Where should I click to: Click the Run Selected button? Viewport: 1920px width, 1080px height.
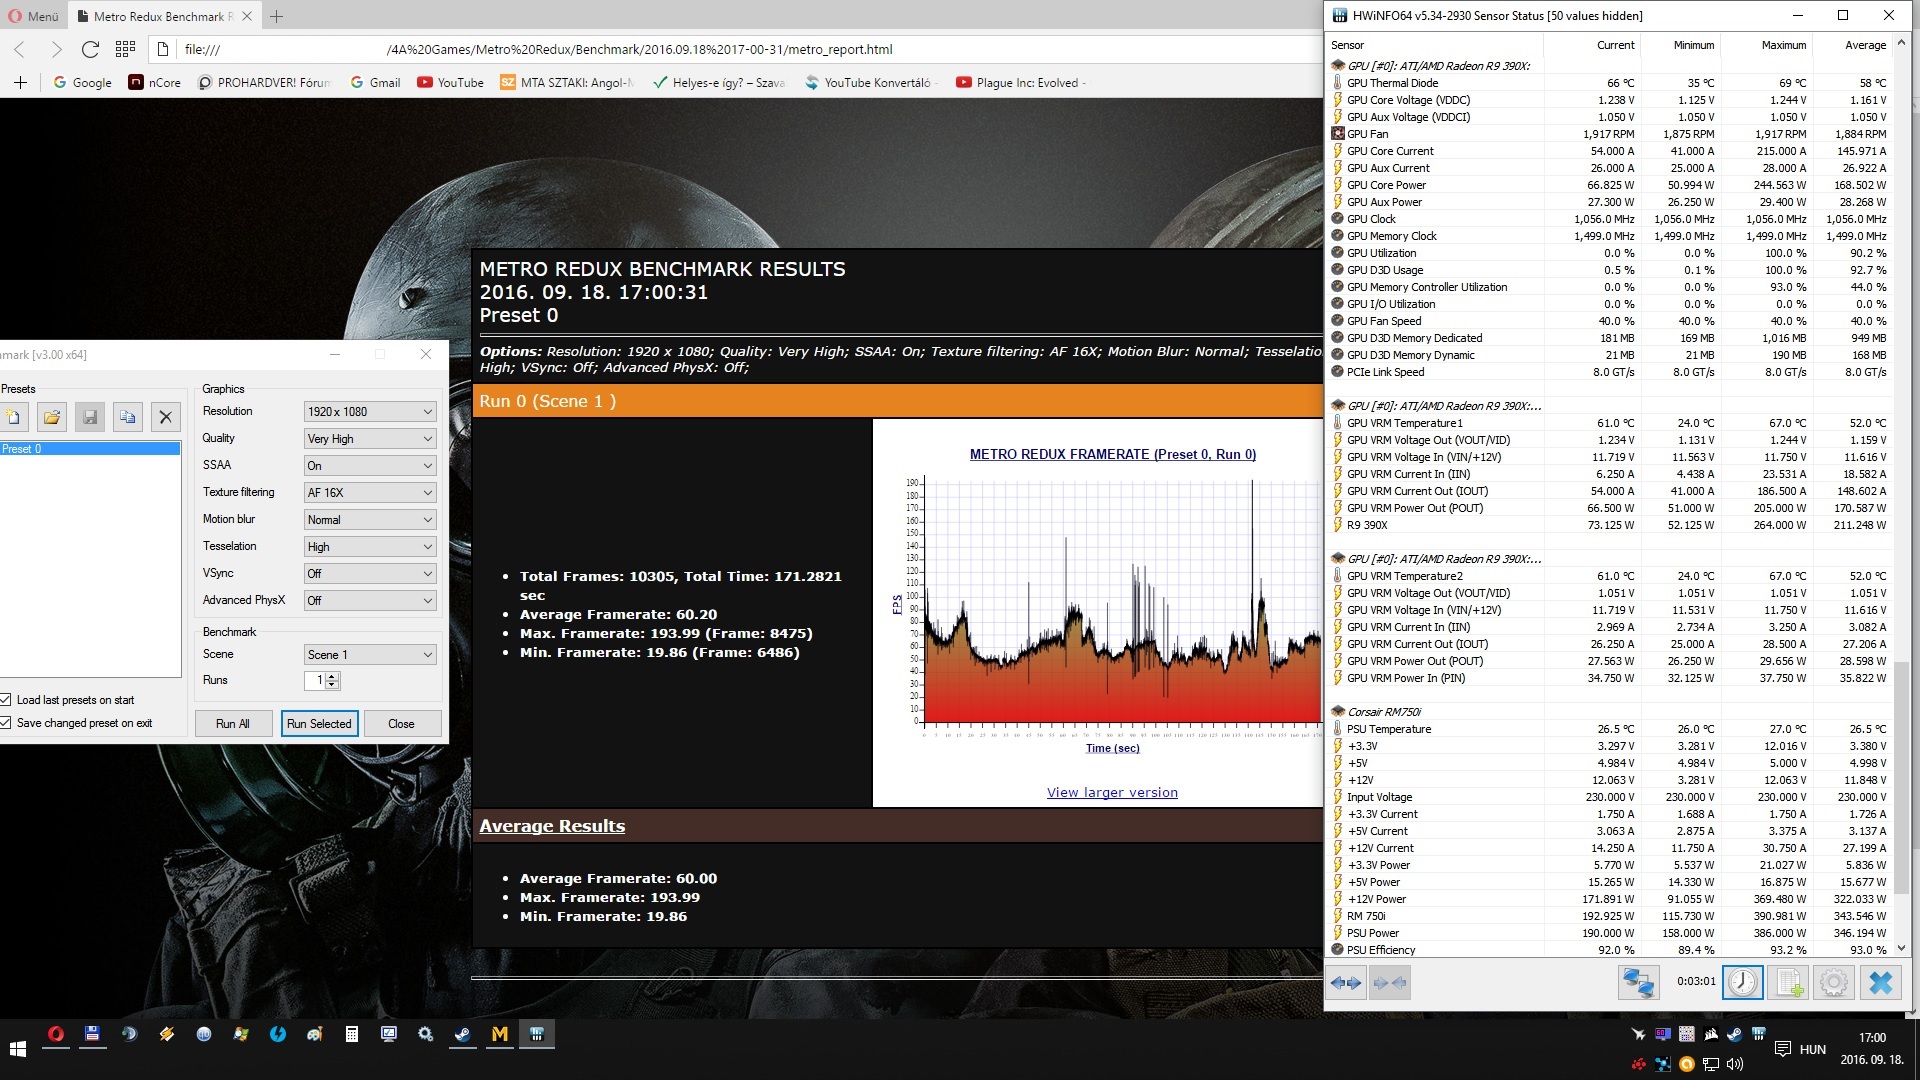point(319,724)
